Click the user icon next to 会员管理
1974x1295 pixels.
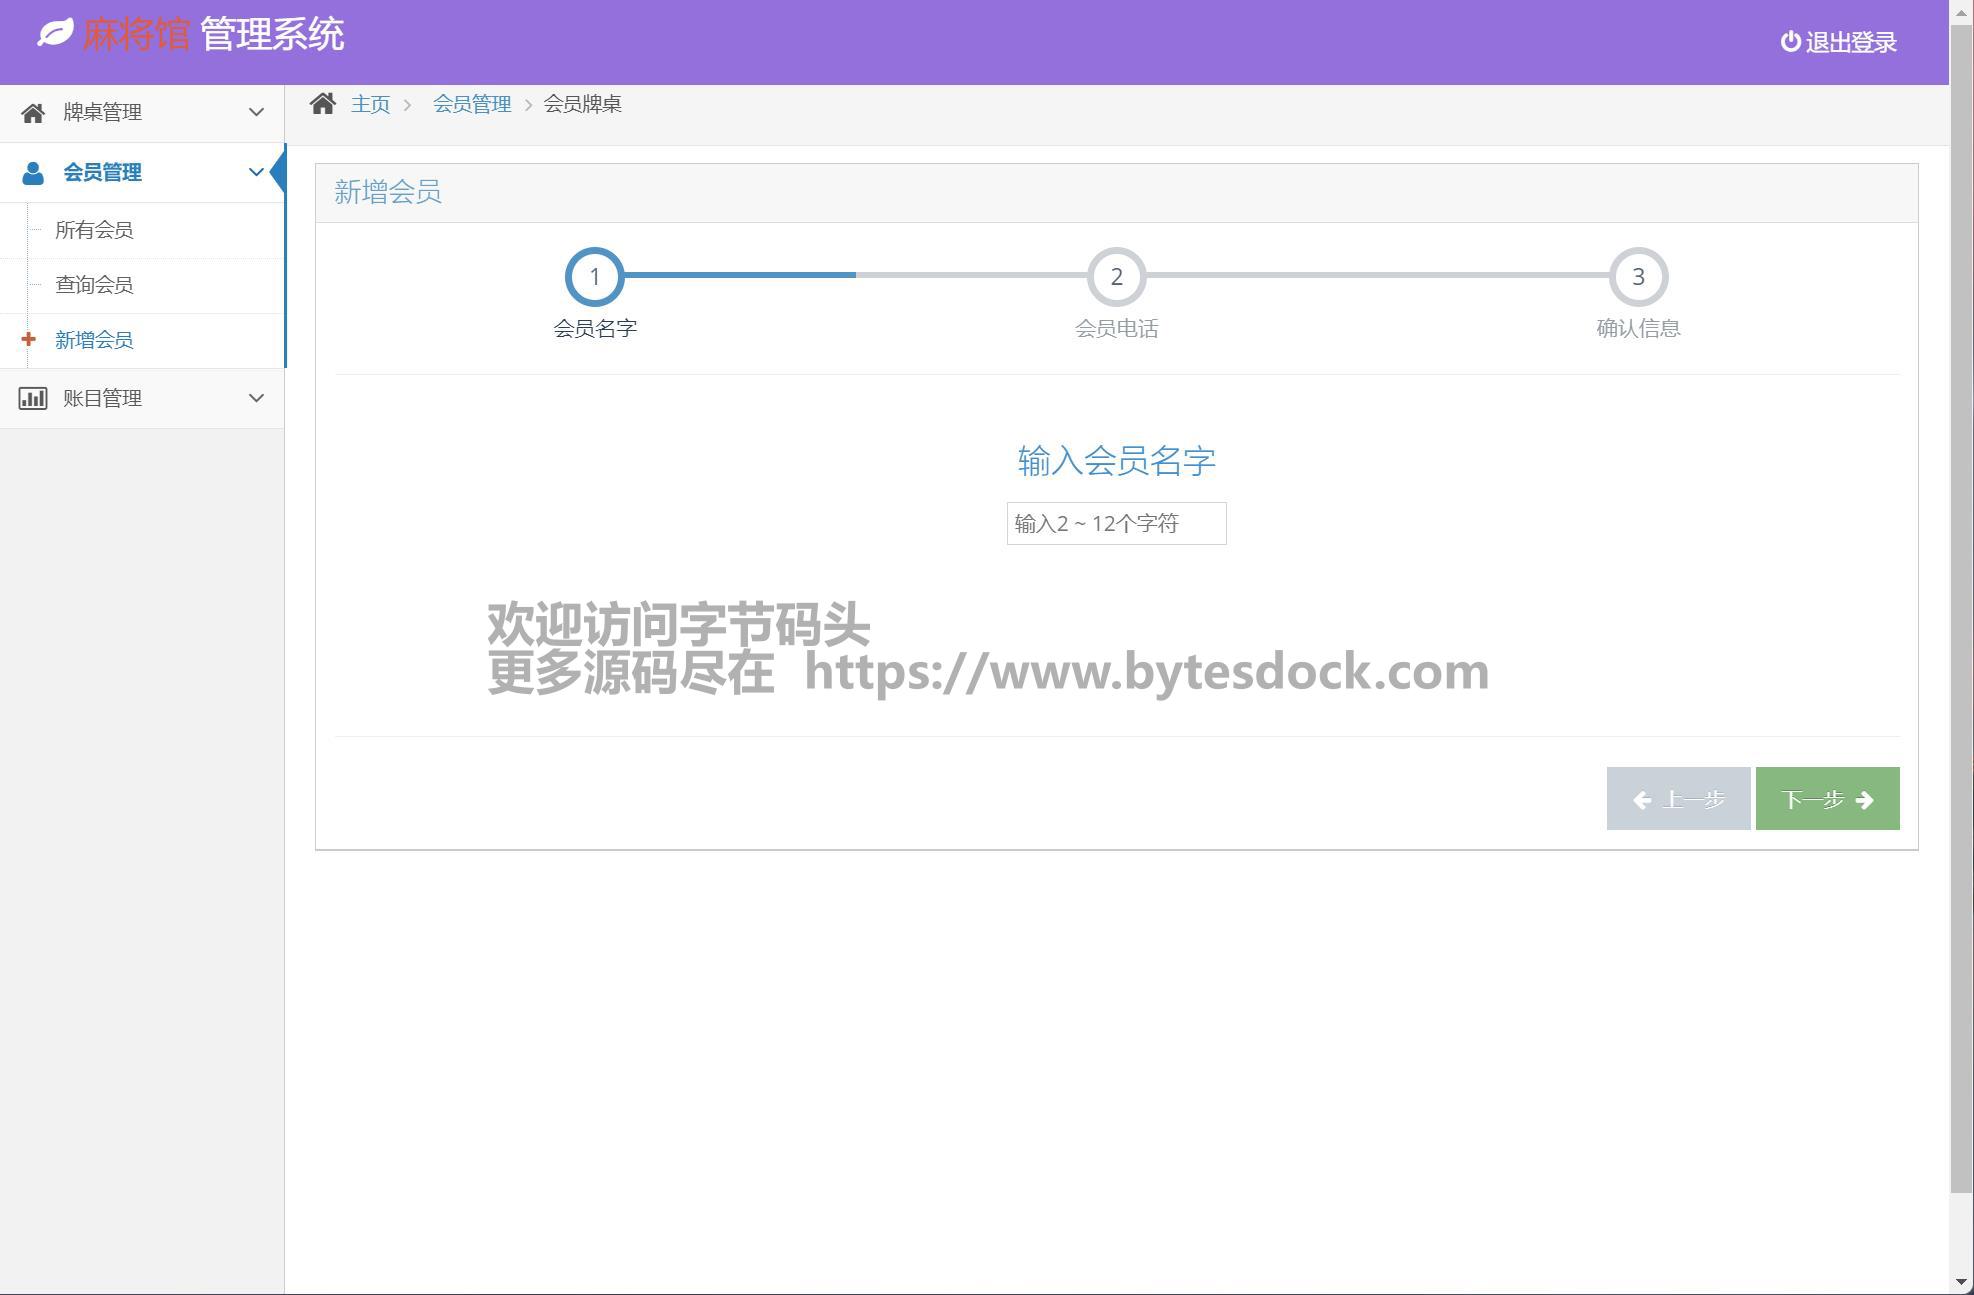tap(33, 173)
